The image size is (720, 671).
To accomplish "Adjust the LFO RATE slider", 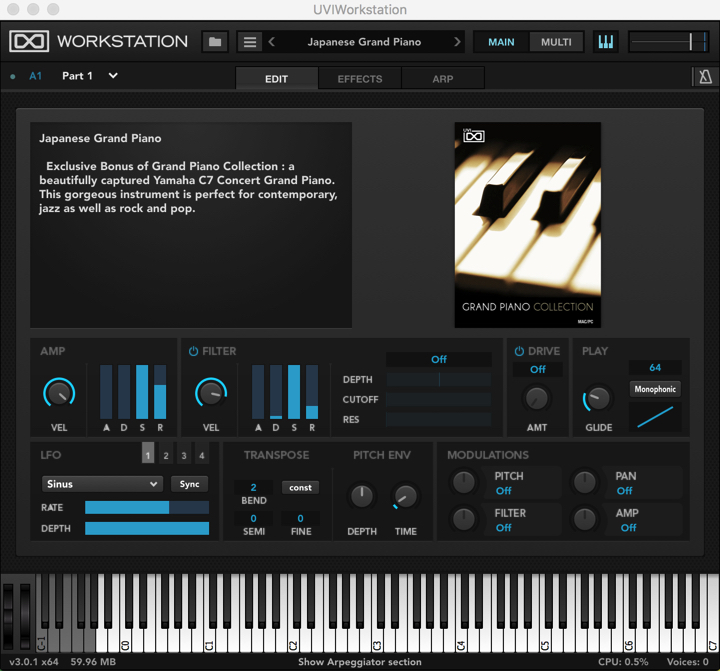I will click(x=147, y=507).
